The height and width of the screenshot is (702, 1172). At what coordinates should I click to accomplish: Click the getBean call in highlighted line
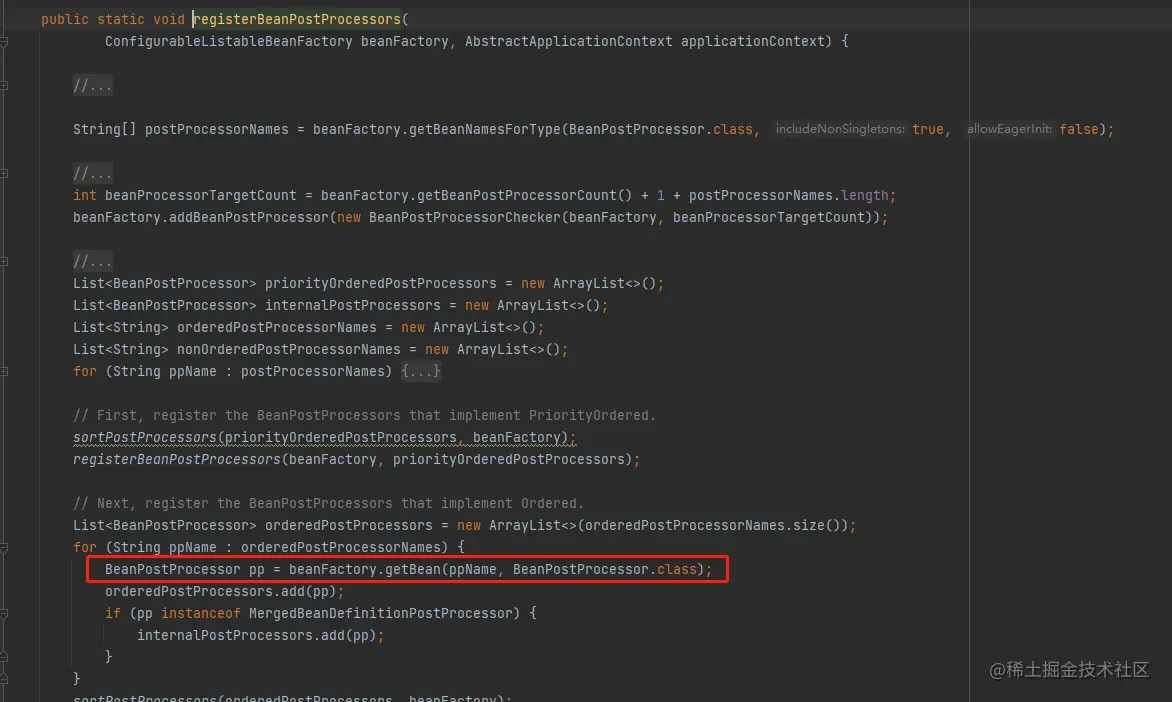click(413, 569)
